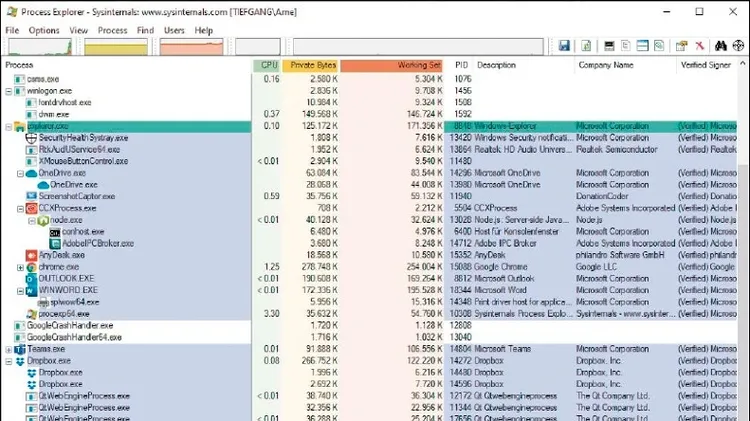Click the parent OneDrive.exe cloud icon

point(31,173)
